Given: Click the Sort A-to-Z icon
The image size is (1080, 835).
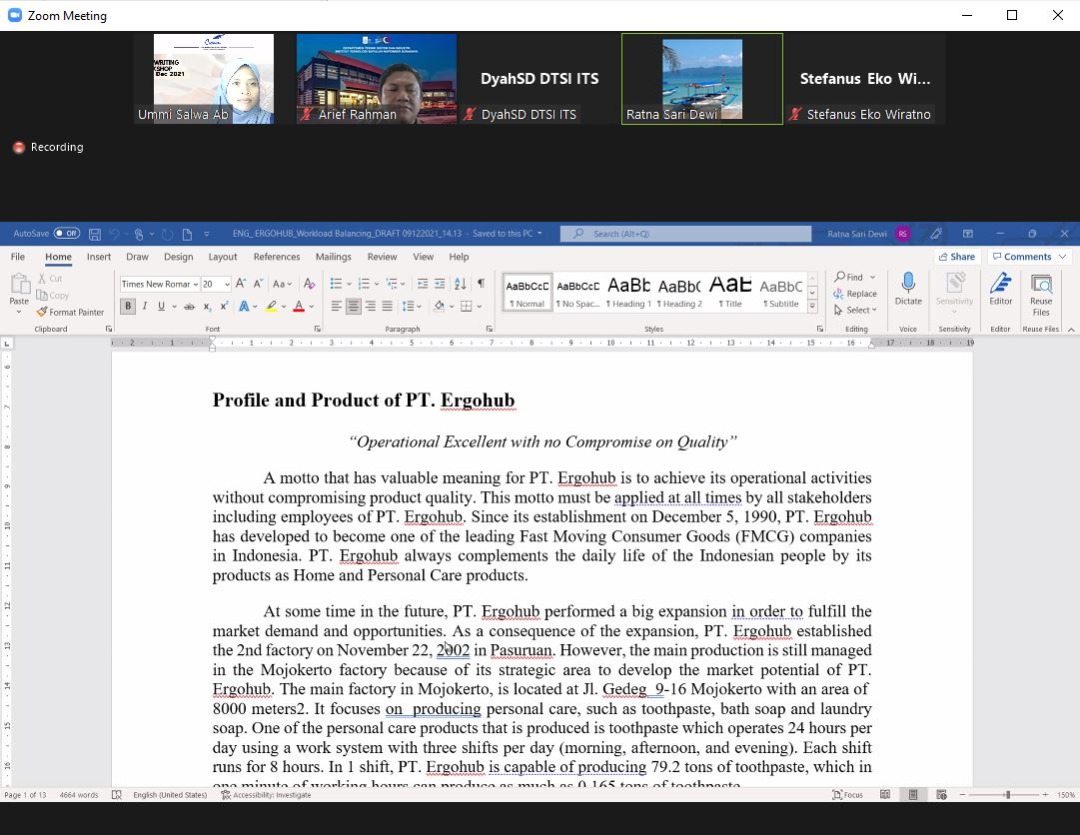Looking at the screenshot, I should 460,284.
